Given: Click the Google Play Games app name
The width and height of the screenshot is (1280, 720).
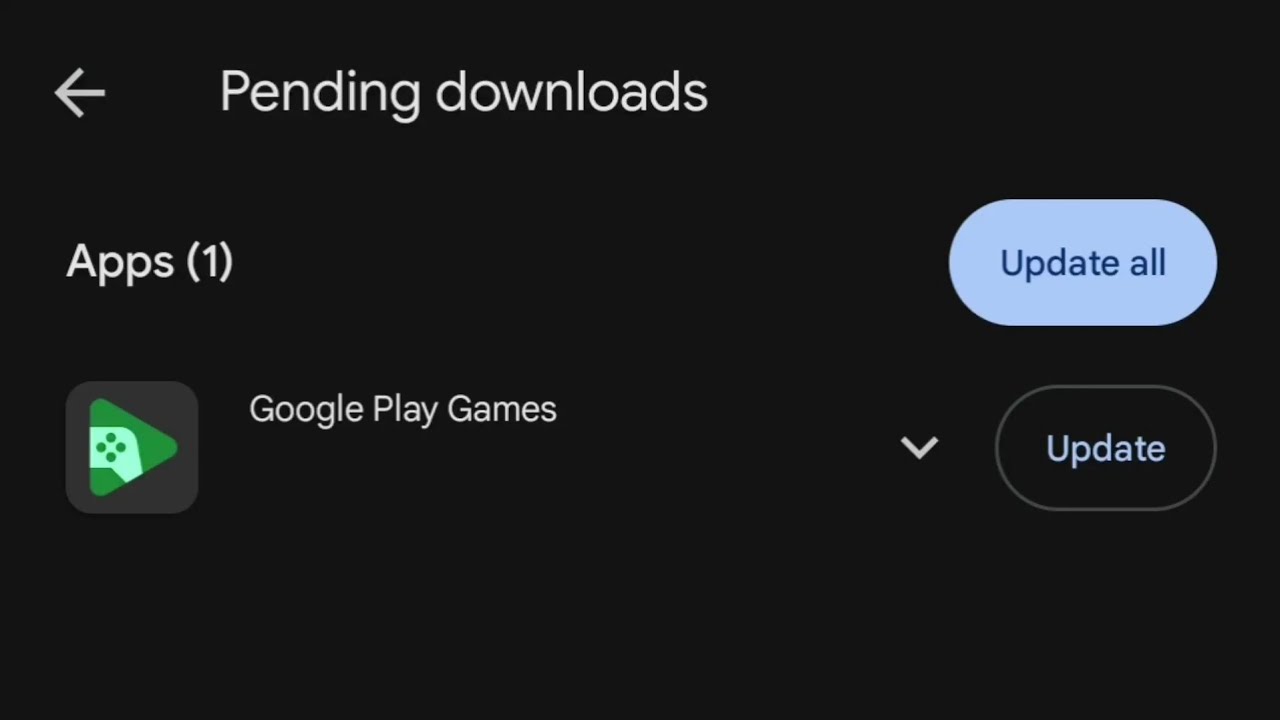Looking at the screenshot, I should tap(402, 409).
